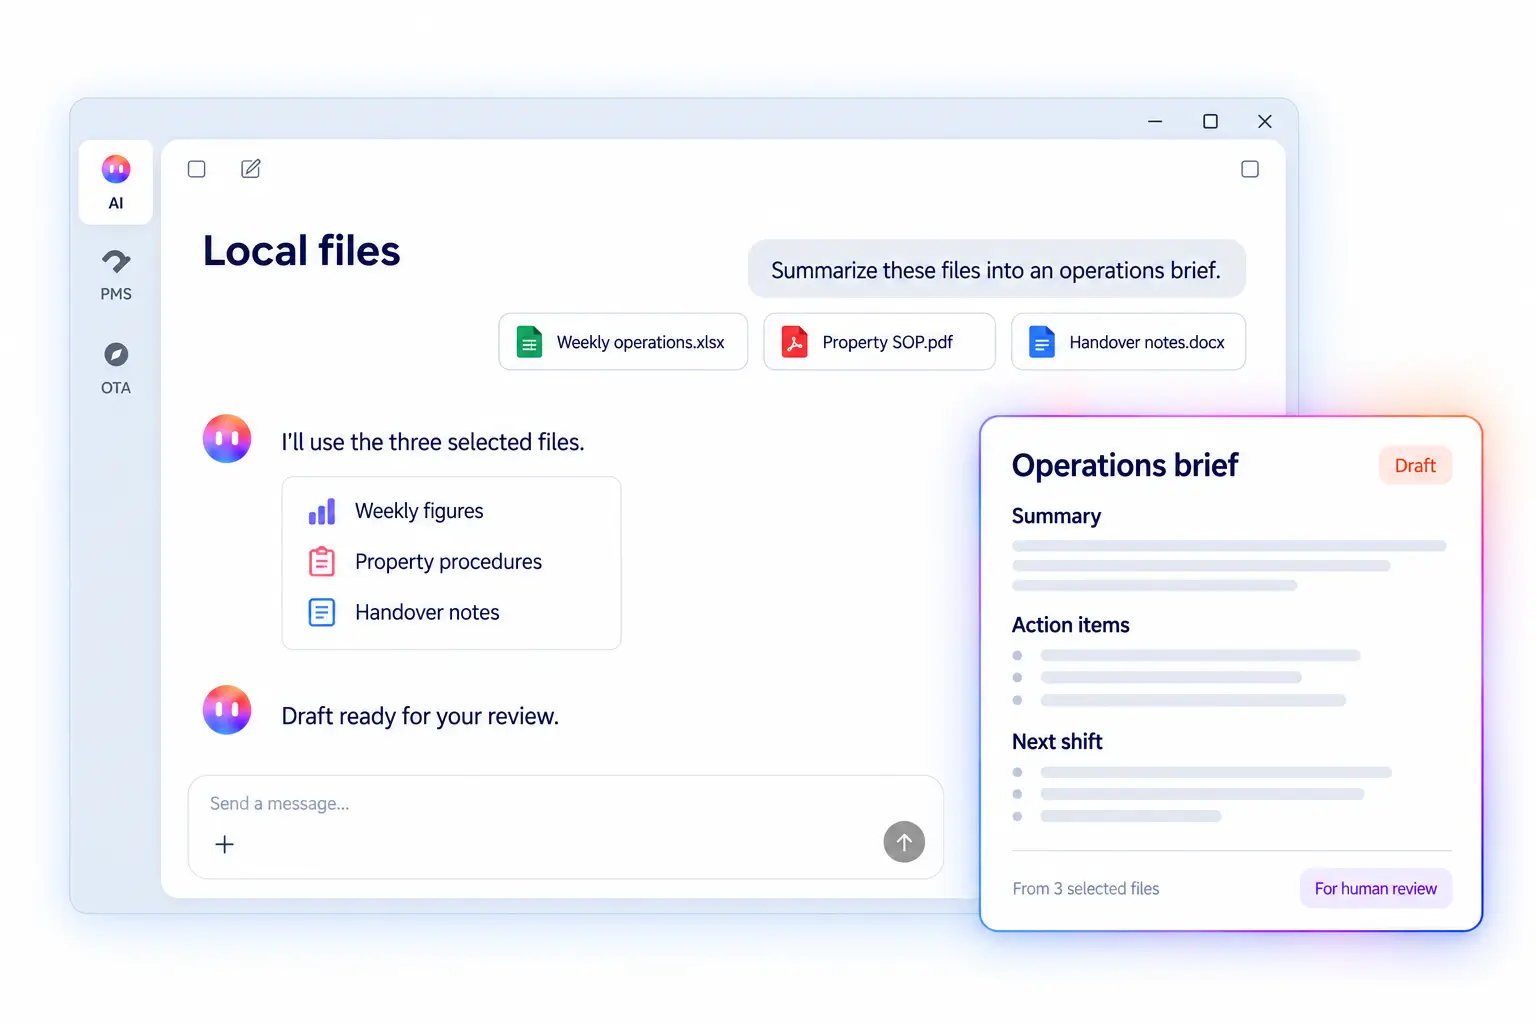Click the 'Summarize these files' message bubble

pos(997,270)
